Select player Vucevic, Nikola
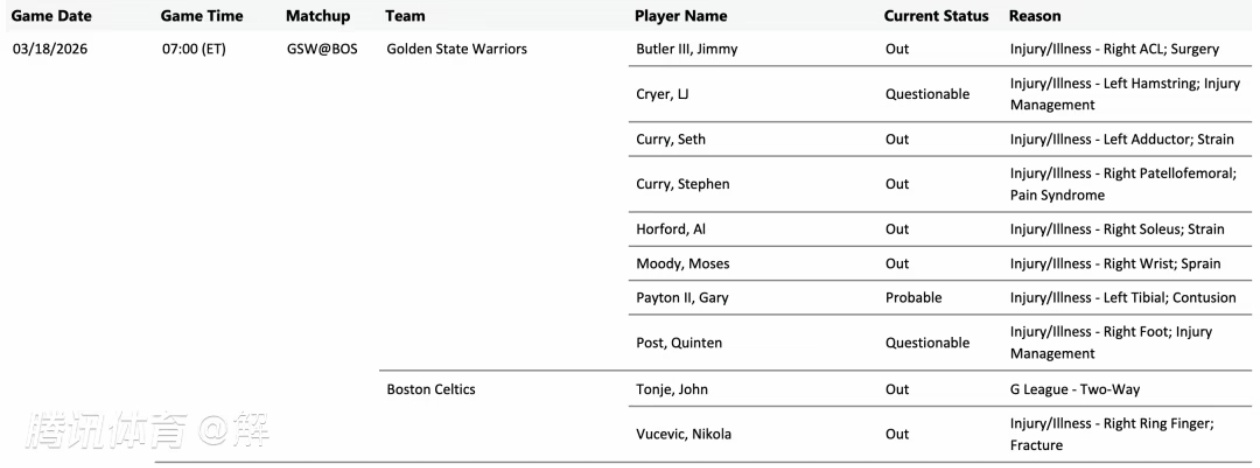1260x468 pixels. 682,435
